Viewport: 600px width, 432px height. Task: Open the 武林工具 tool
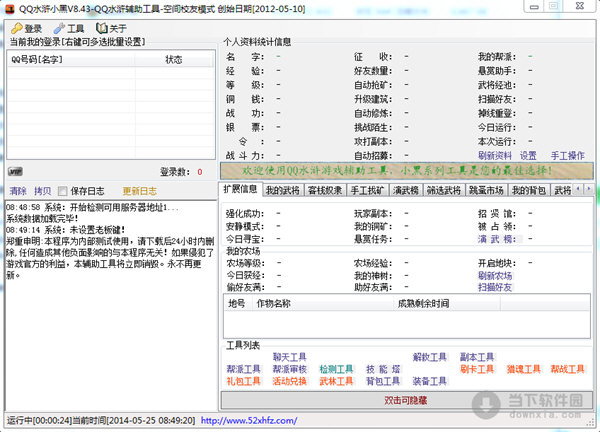click(336, 381)
